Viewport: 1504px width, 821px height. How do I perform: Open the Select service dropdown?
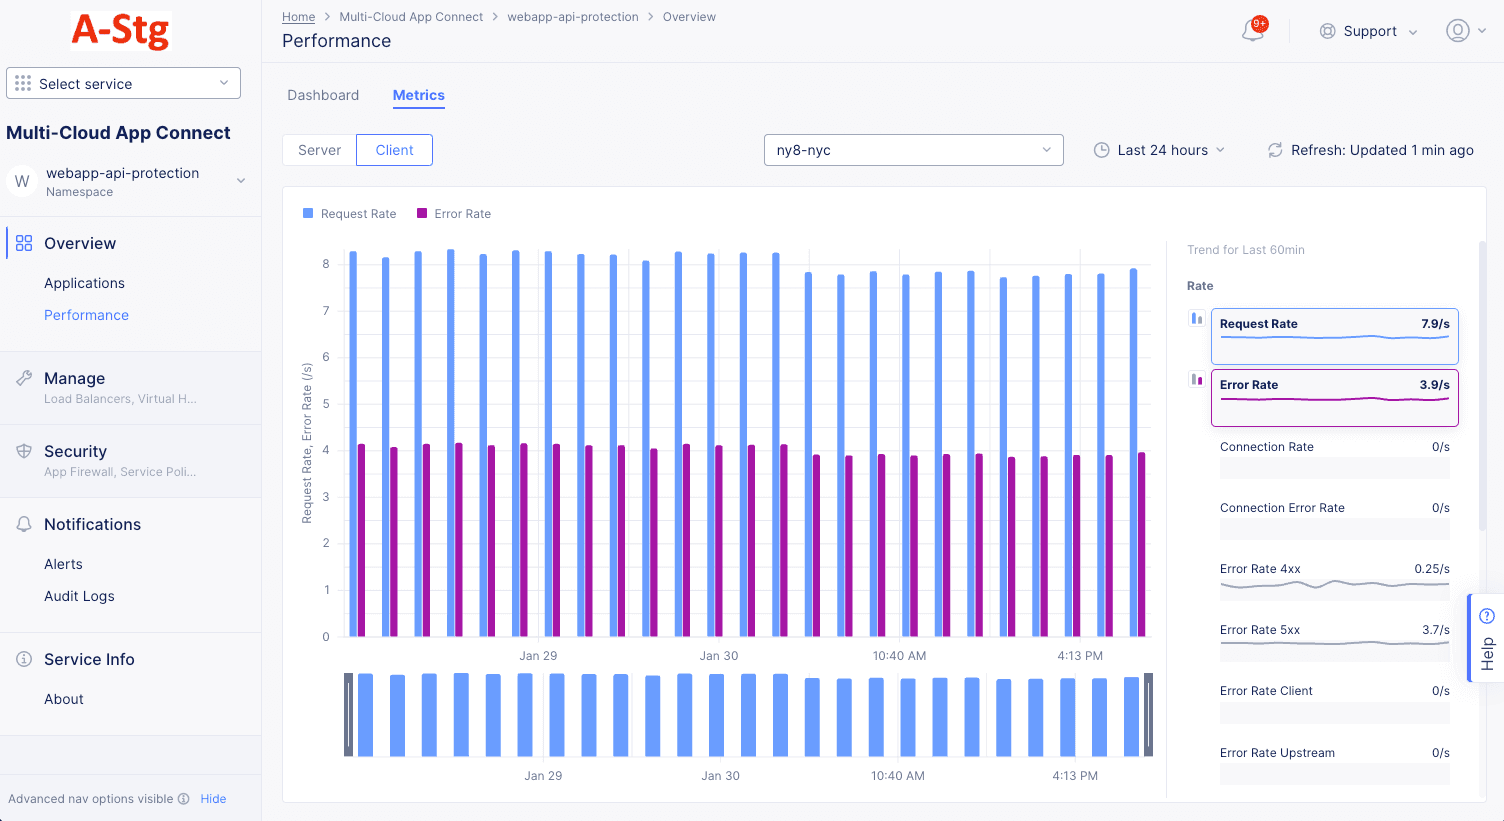122,83
